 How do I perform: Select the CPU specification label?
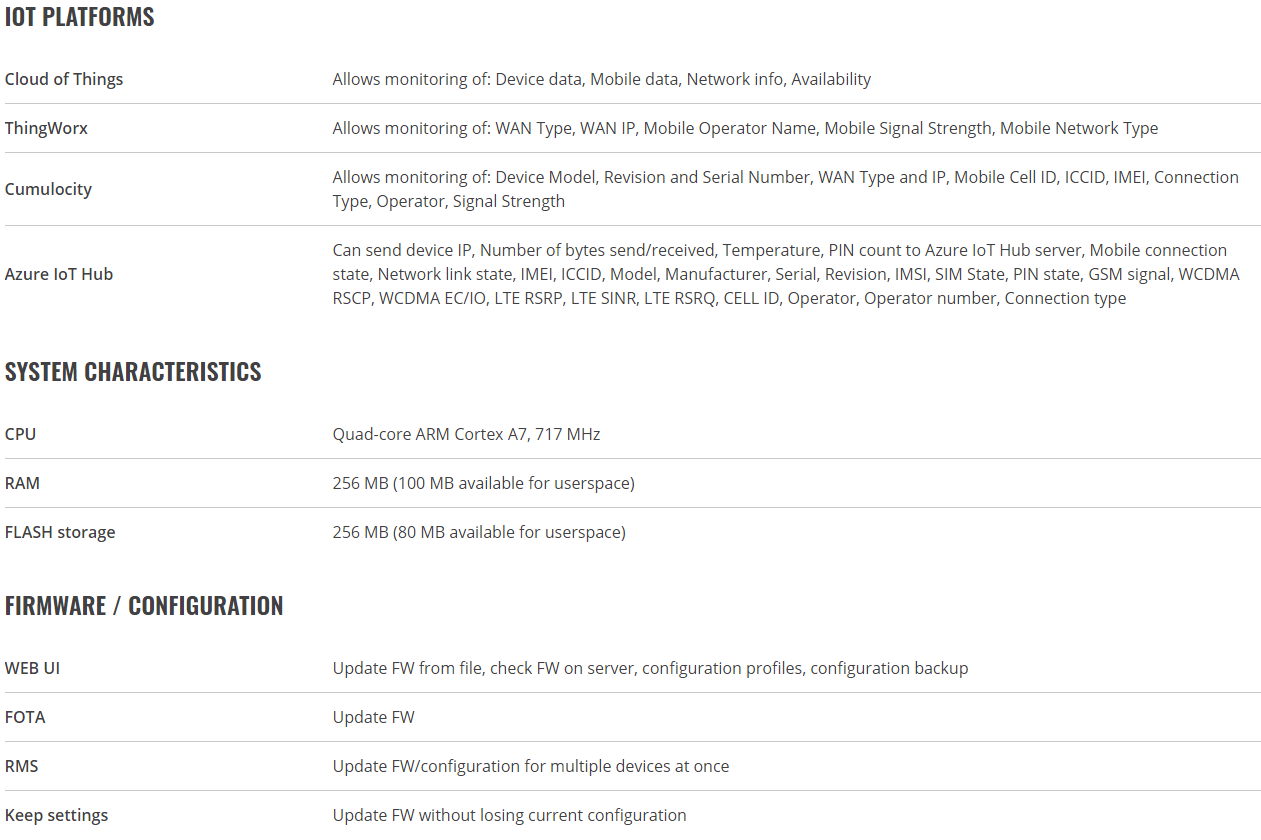[20, 434]
